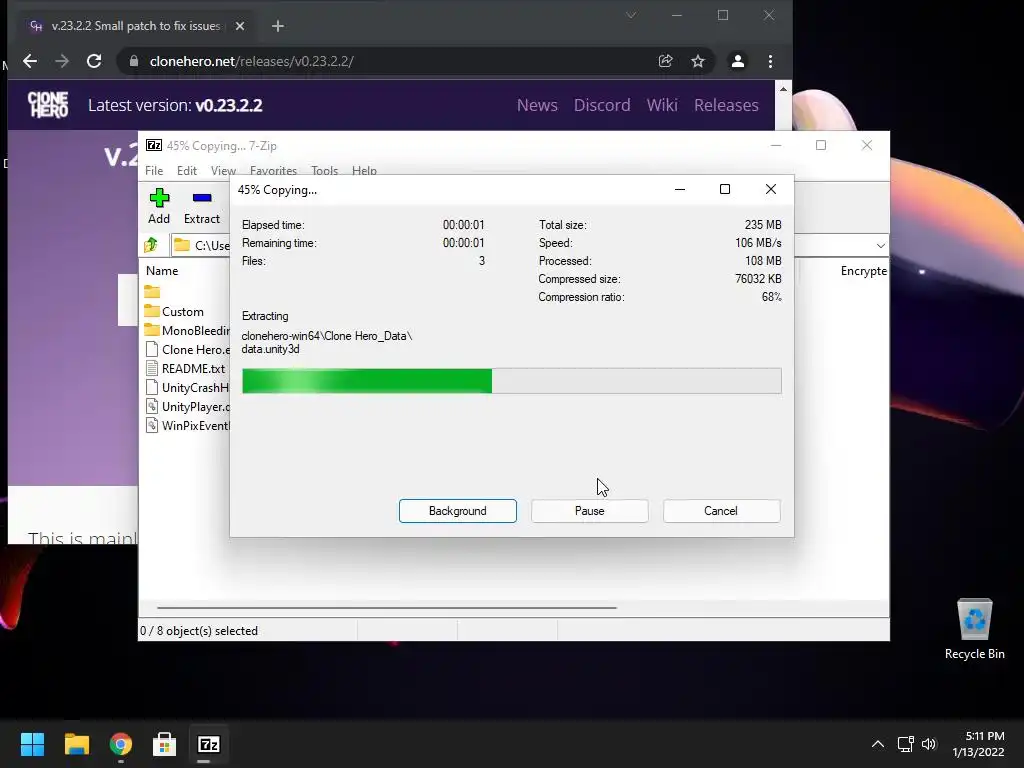Click the Encrypted column header in 7-Zip
Screen dimensions: 1024x768
pyautogui.click(x=863, y=270)
